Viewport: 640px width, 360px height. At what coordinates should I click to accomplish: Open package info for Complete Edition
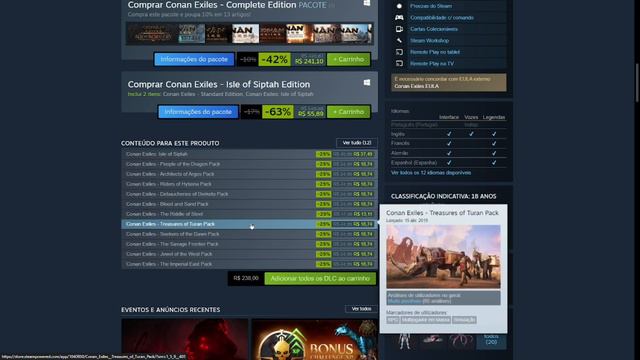coord(194,59)
